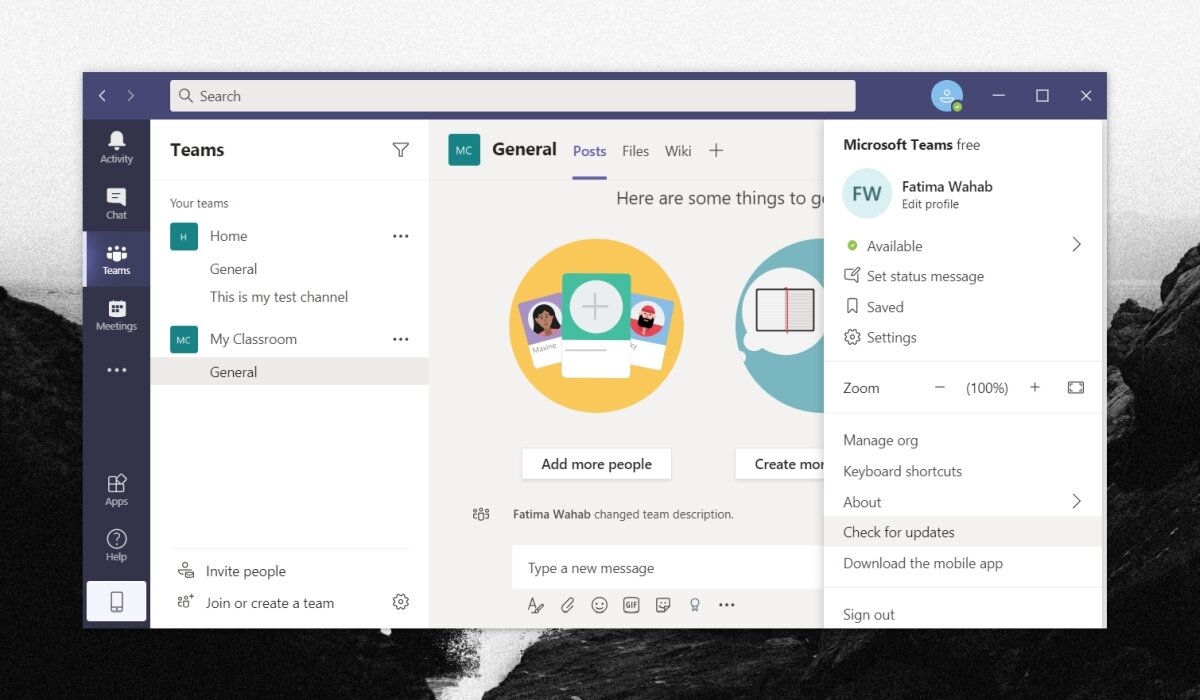Toggle full screen zoom mode
1200x700 pixels.
(1075, 388)
